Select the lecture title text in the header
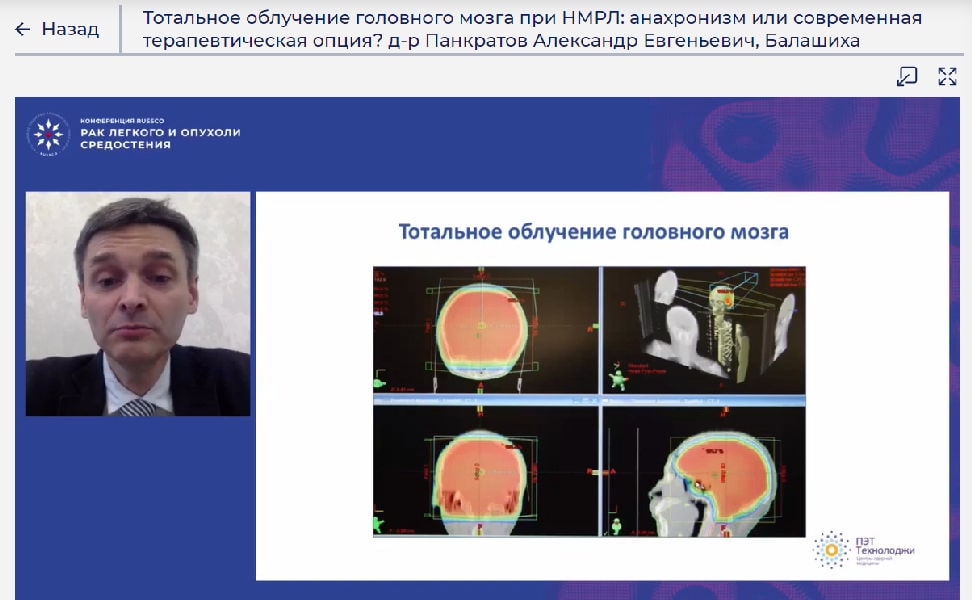Screen dimensions: 972x600 tap(532, 29)
